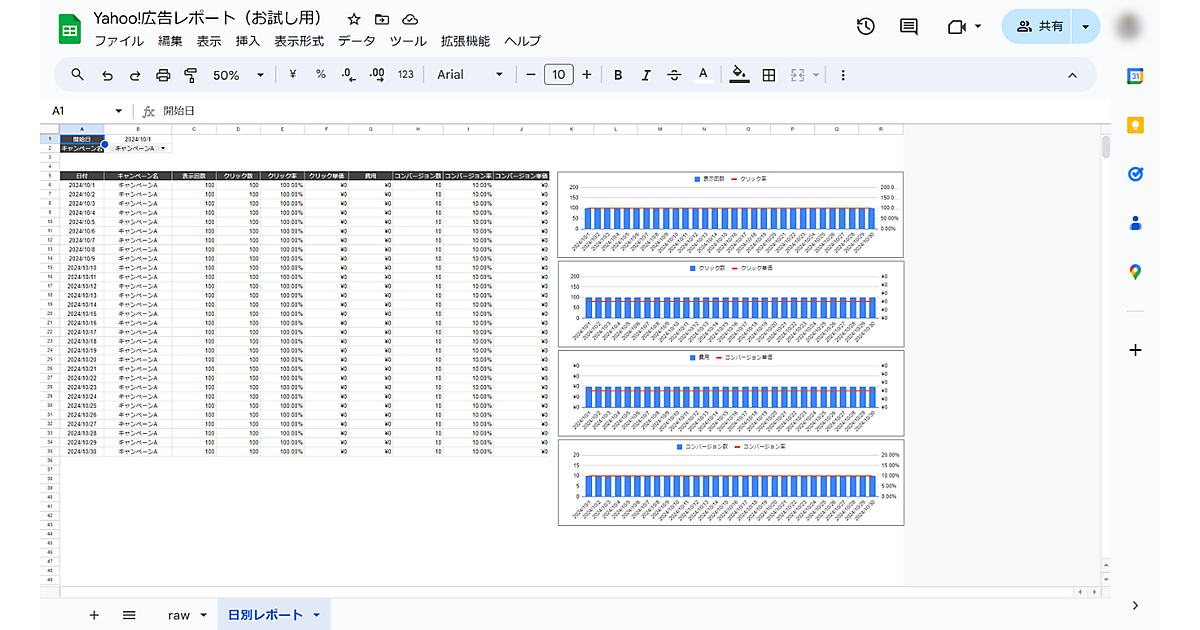Click the print icon in toolbar
Viewport: 1200px width, 630px height.
coord(163,75)
